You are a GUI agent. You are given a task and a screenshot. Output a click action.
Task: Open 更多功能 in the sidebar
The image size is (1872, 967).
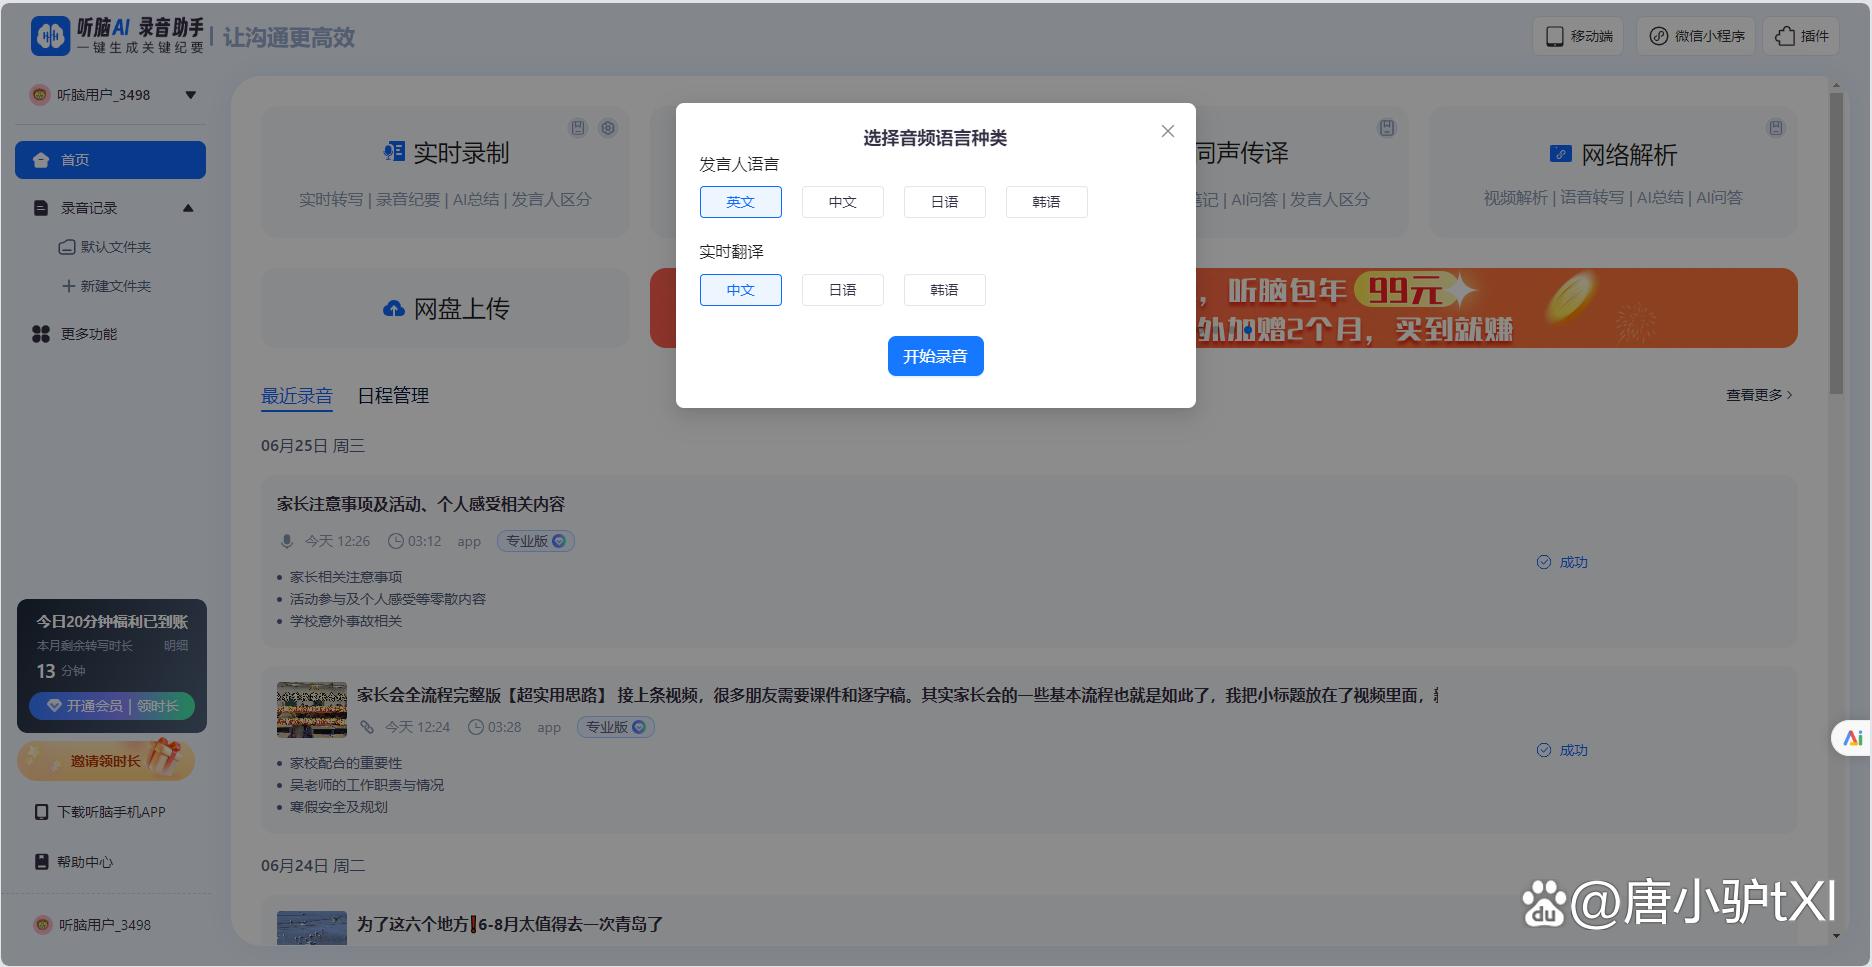[x=75, y=334]
